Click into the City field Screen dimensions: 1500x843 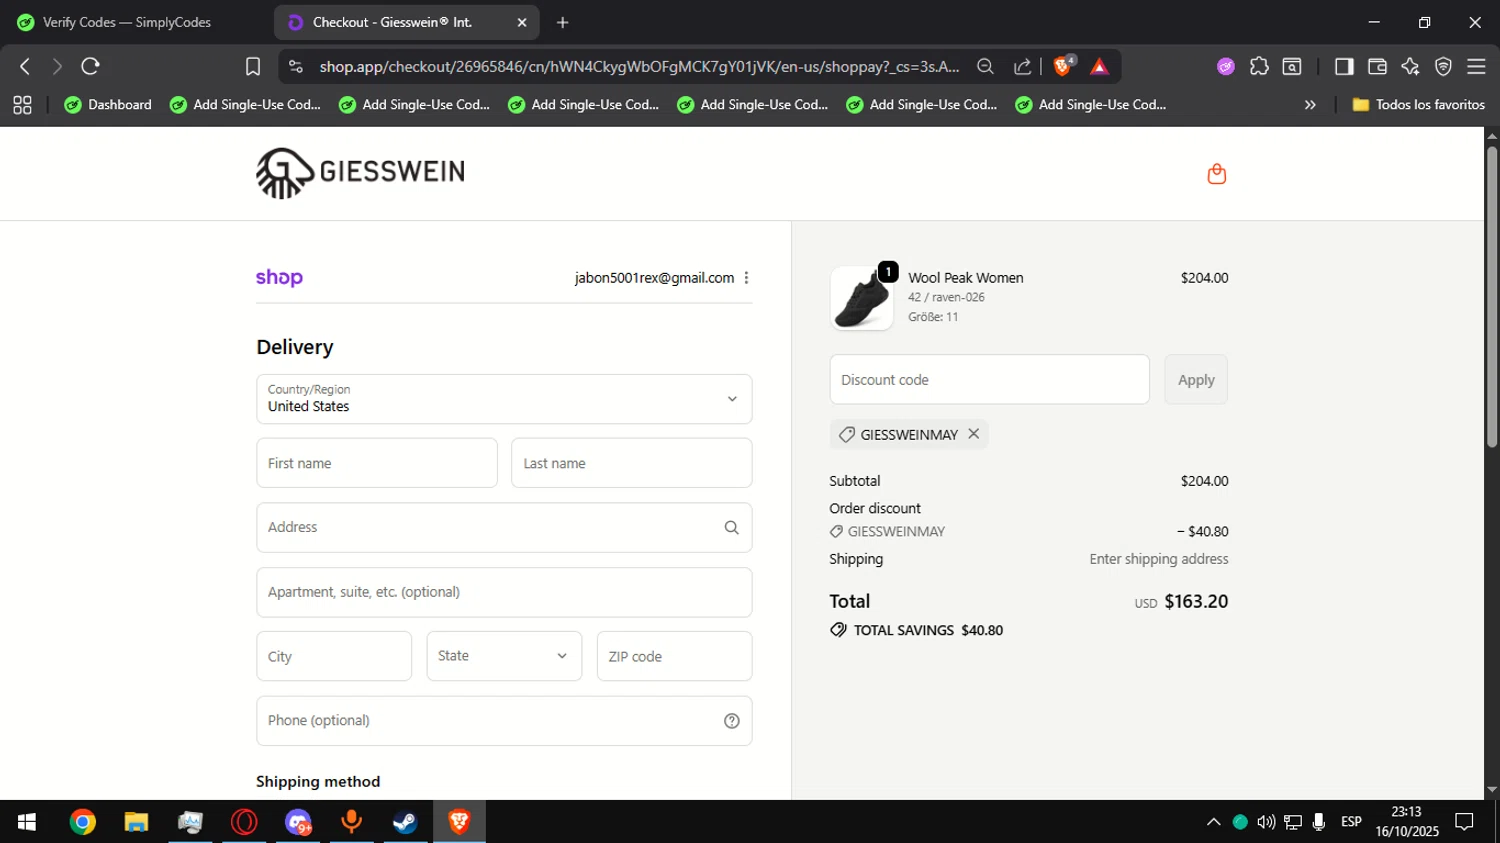pyautogui.click(x=334, y=656)
